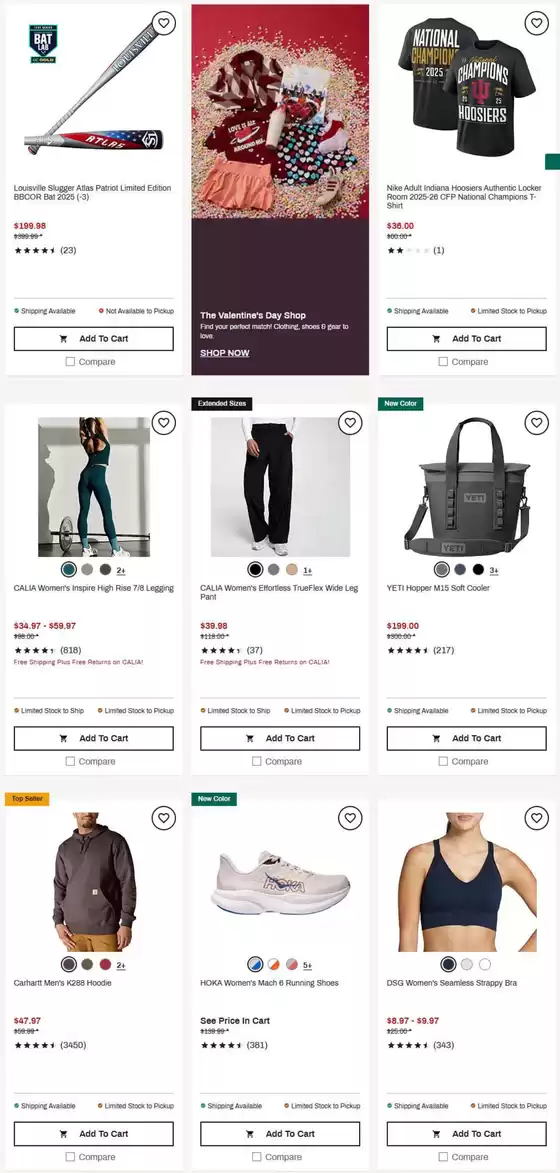Add Indiana Hoosiers T-Shirt to wishlist heart
Image resolution: width=560 pixels, height=1173 pixels.
pos(536,23)
